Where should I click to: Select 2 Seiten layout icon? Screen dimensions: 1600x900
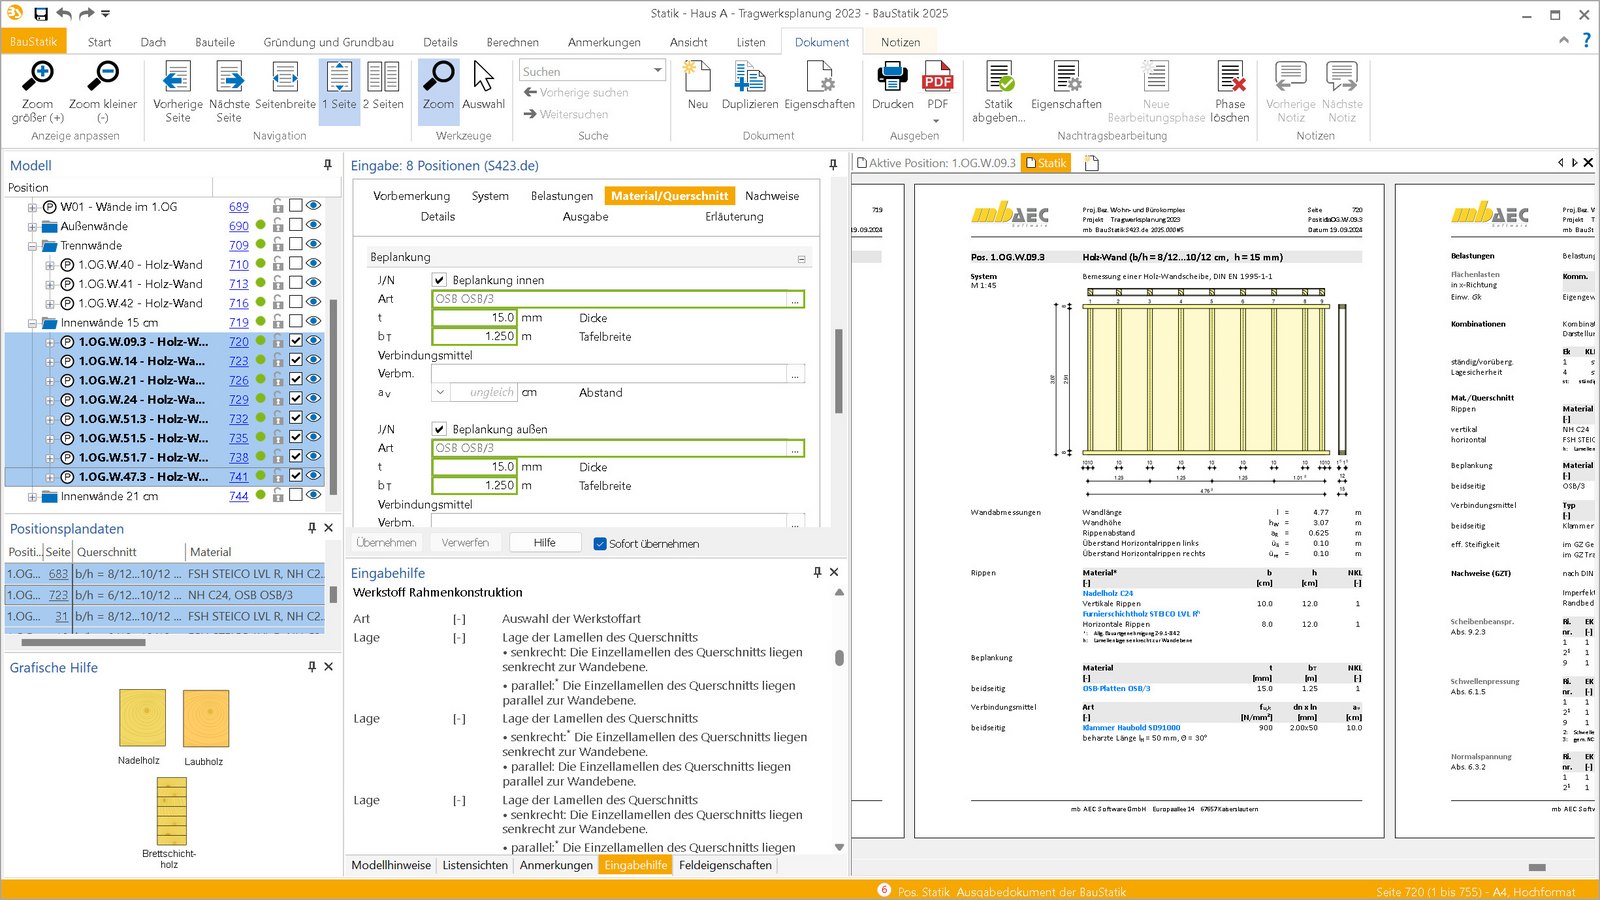coord(383,77)
